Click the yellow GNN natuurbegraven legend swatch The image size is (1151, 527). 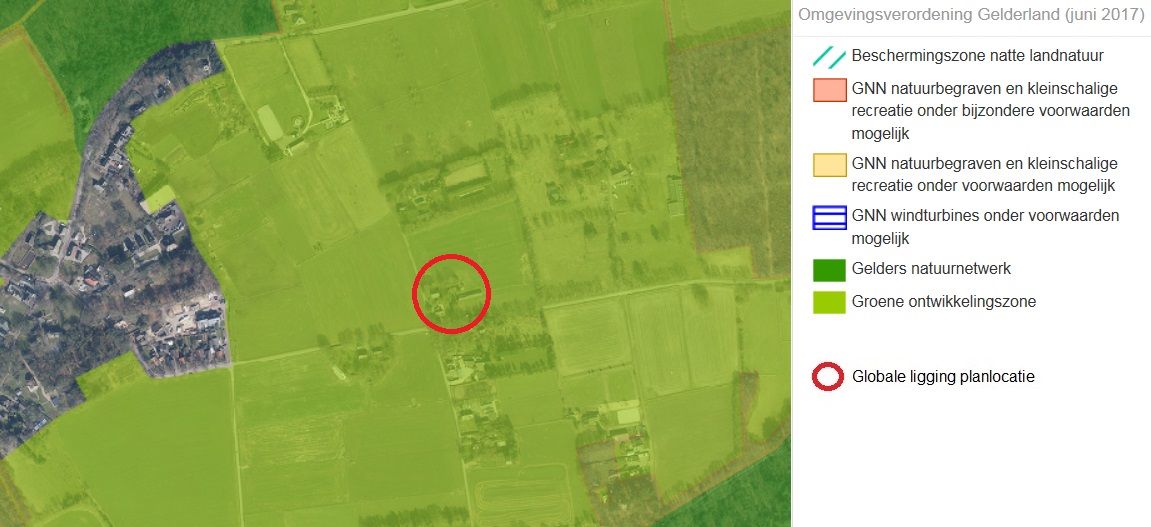pyautogui.click(x=829, y=164)
